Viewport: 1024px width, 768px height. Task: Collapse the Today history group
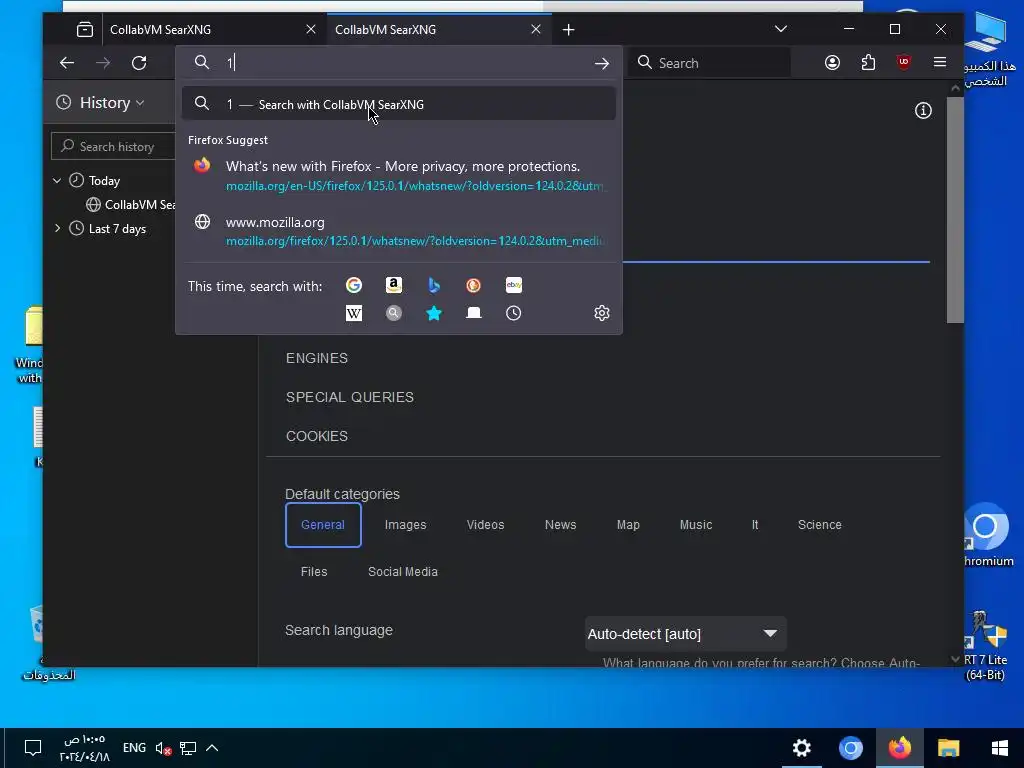pos(57,180)
